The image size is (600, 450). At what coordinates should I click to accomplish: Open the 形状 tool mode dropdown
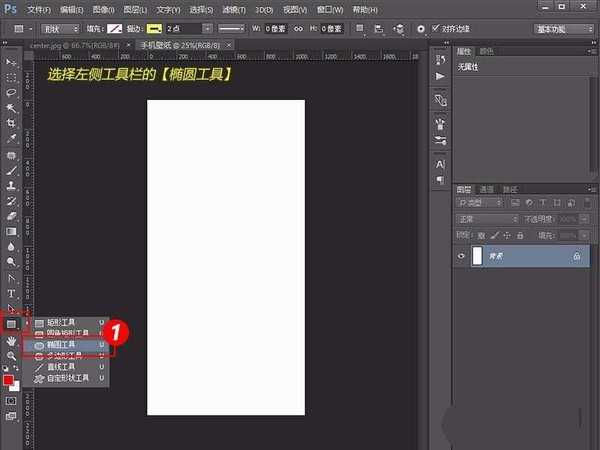tap(62, 29)
